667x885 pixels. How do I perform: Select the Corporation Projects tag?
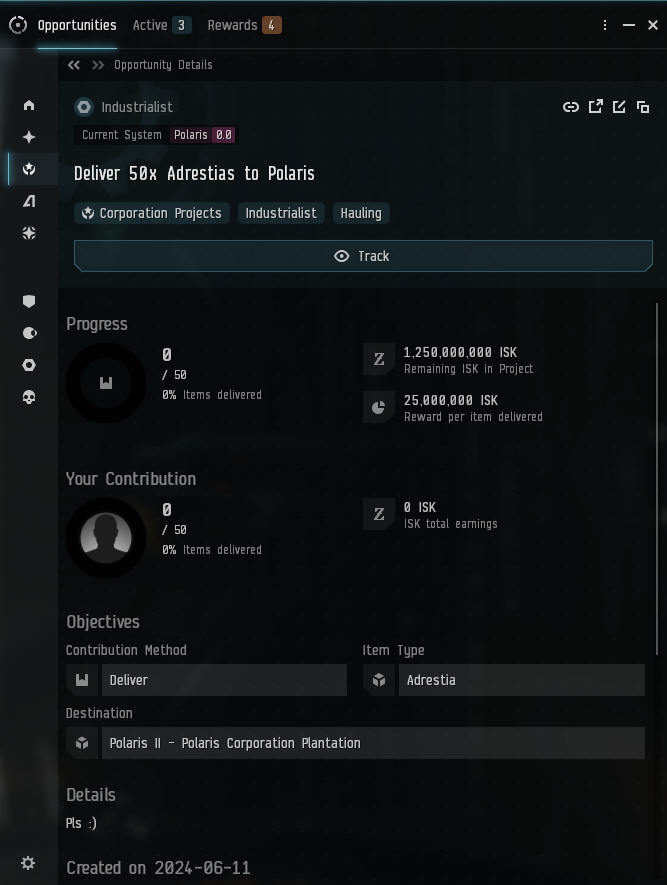pos(152,213)
